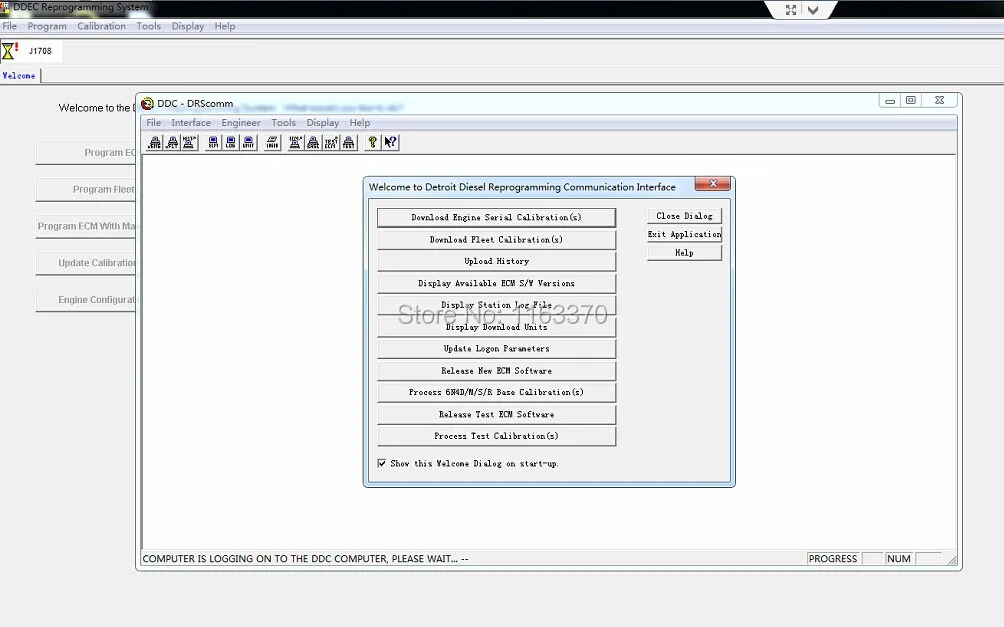Click the Upload History toolbar icon
Viewport: 1004px width, 627px height.
point(190,142)
